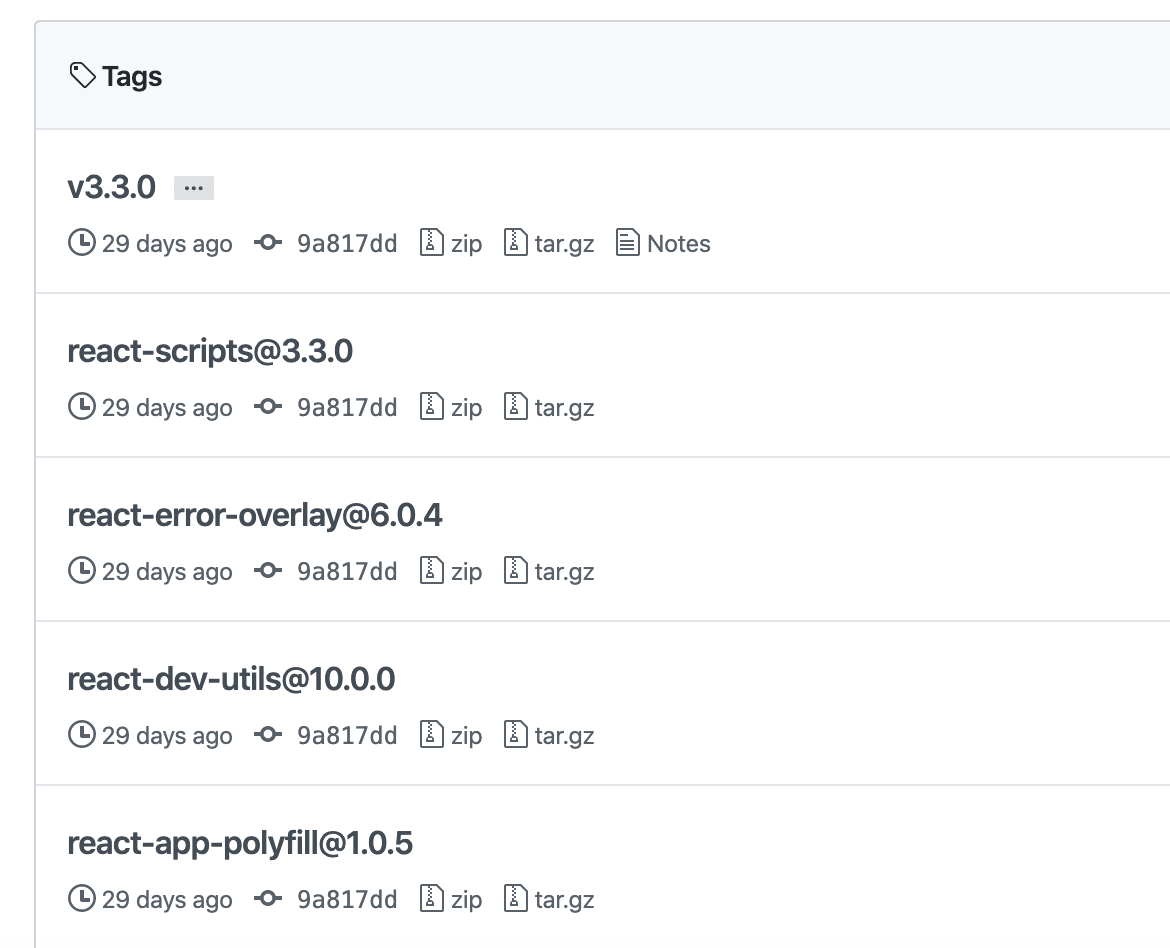Open the react-scripts@3.3.0 tag
Screen dimensions: 1170x948
click(x=210, y=351)
